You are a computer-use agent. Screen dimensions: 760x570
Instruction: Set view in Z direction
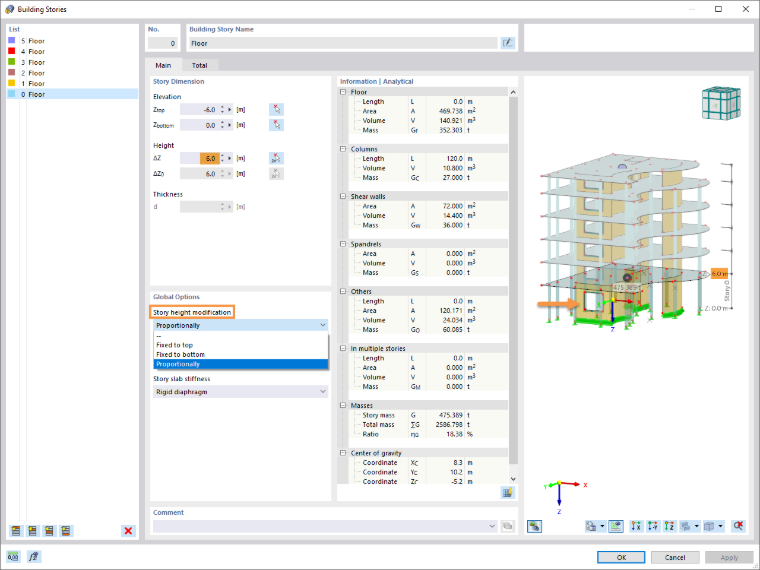669,526
